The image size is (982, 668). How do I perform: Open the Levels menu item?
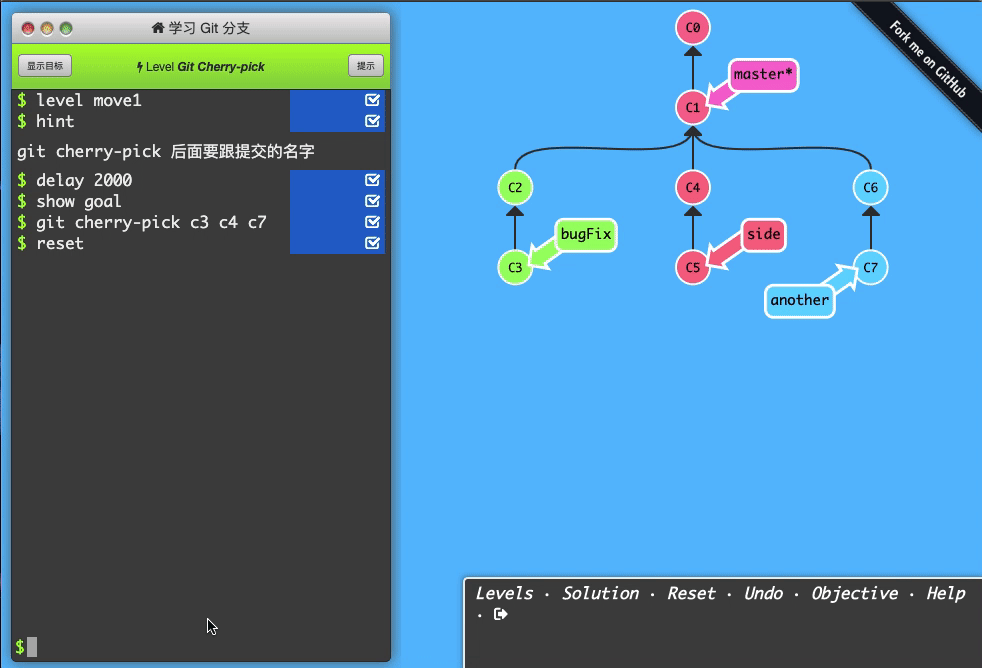(505, 593)
